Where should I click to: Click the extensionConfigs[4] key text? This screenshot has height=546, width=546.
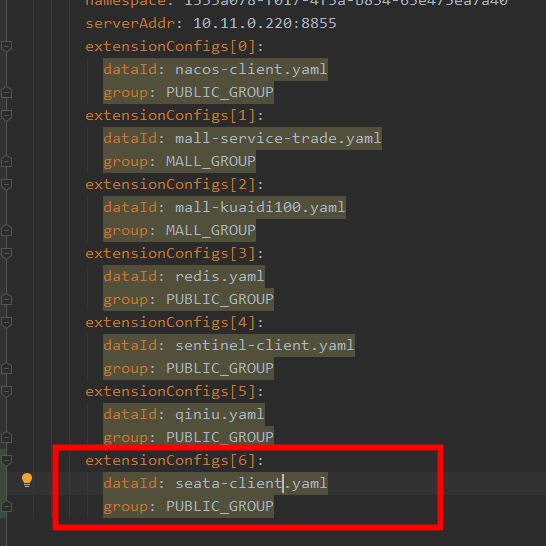[171, 322]
